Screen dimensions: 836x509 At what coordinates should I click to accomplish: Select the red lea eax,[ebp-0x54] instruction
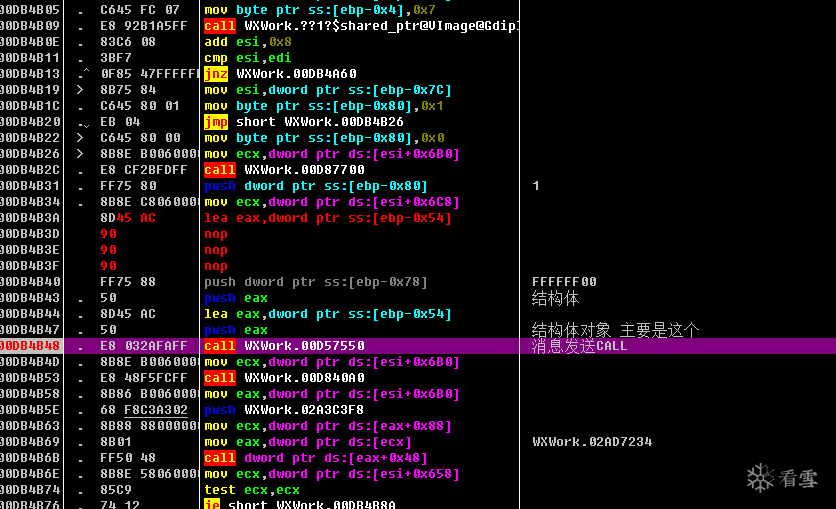(328, 218)
